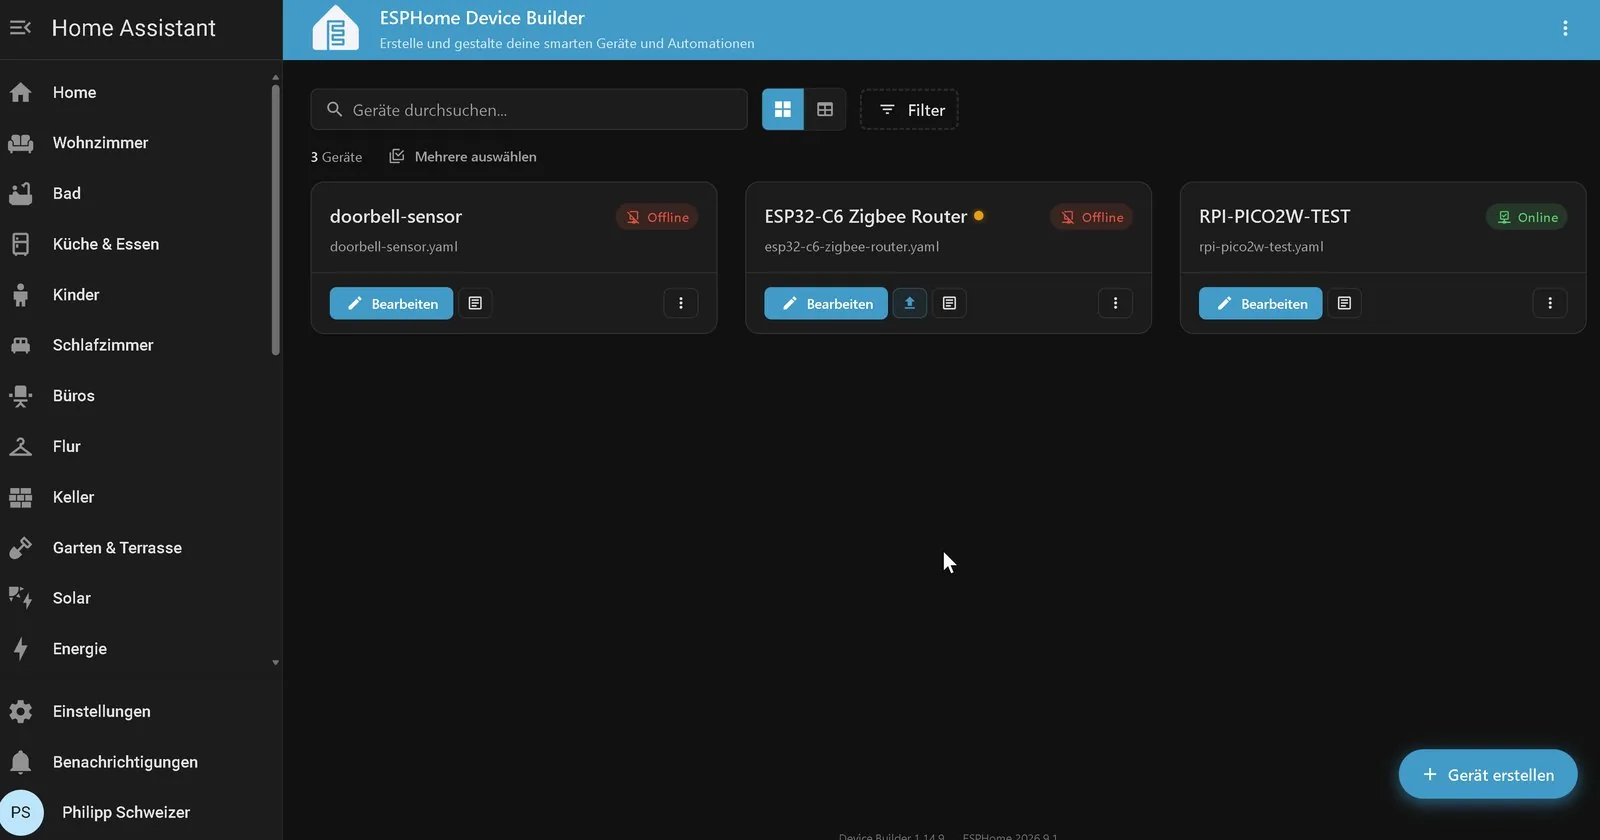The image size is (1600, 840).
Task: Select the Büros office chair icon
Action: tap(20, 396)
